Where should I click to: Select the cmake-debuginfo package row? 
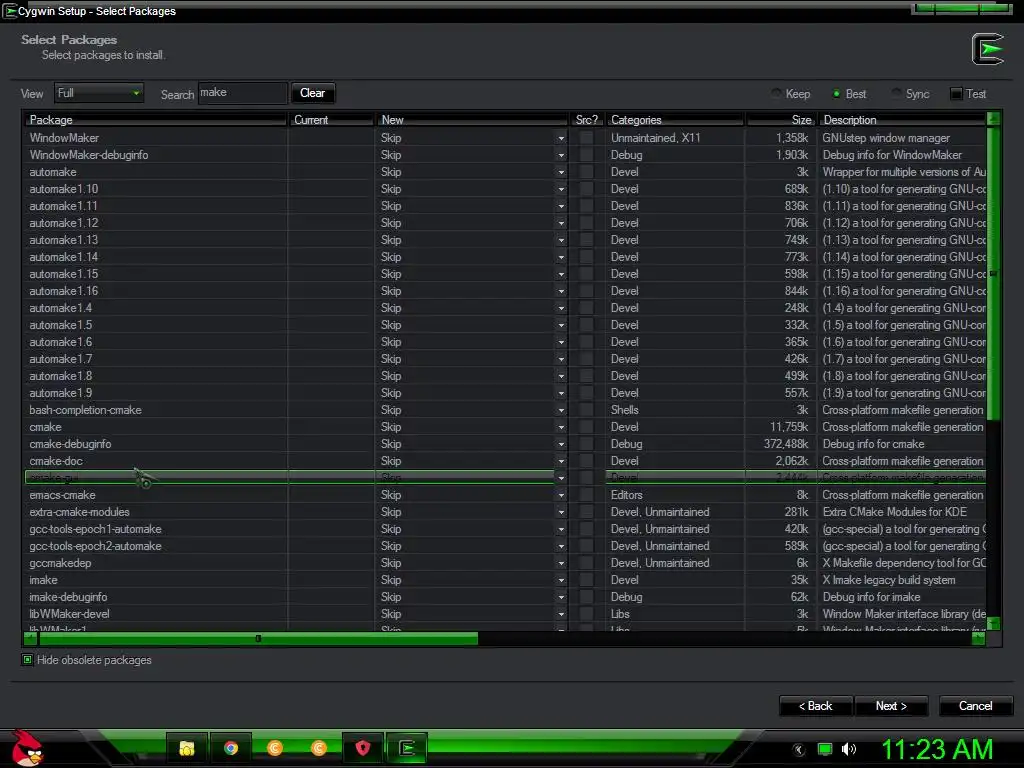coord(505,444)
